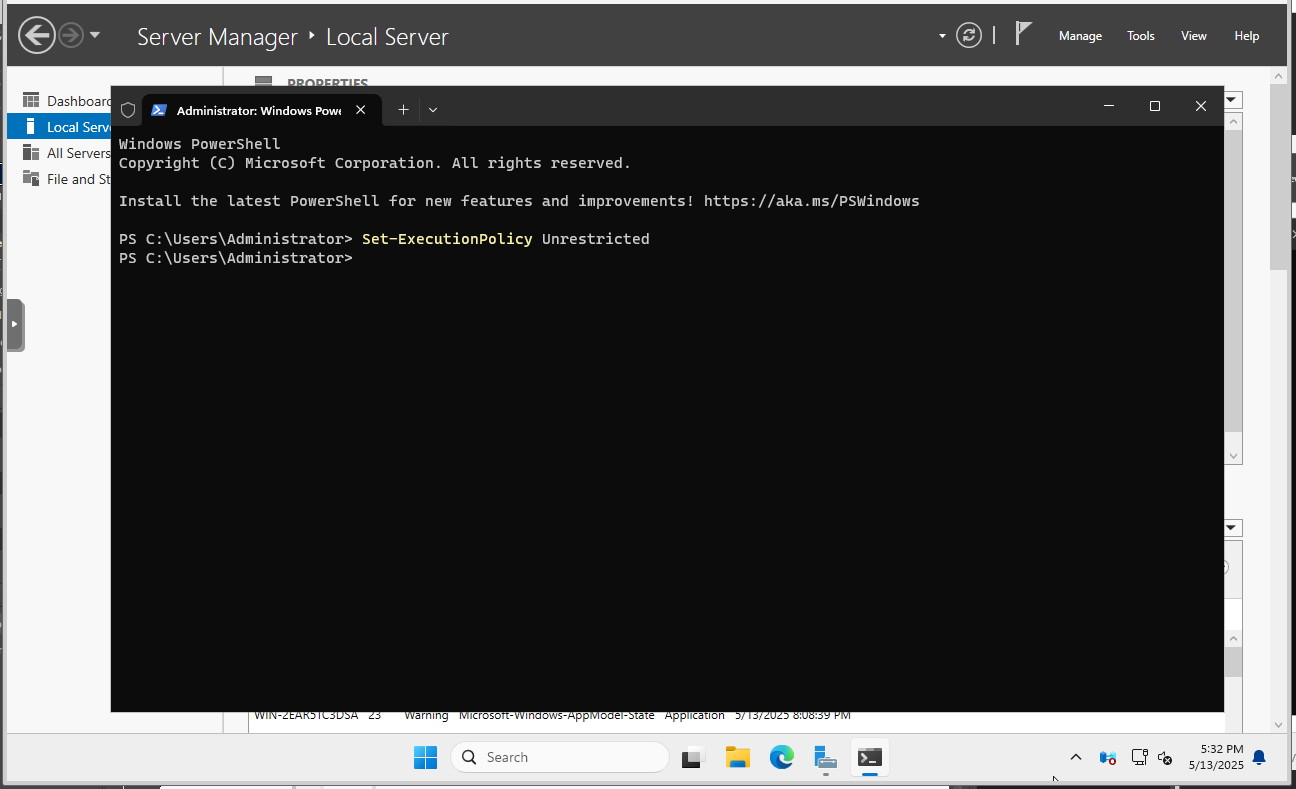Click the Windows Terminal taskbar icon

click(869, 757)
